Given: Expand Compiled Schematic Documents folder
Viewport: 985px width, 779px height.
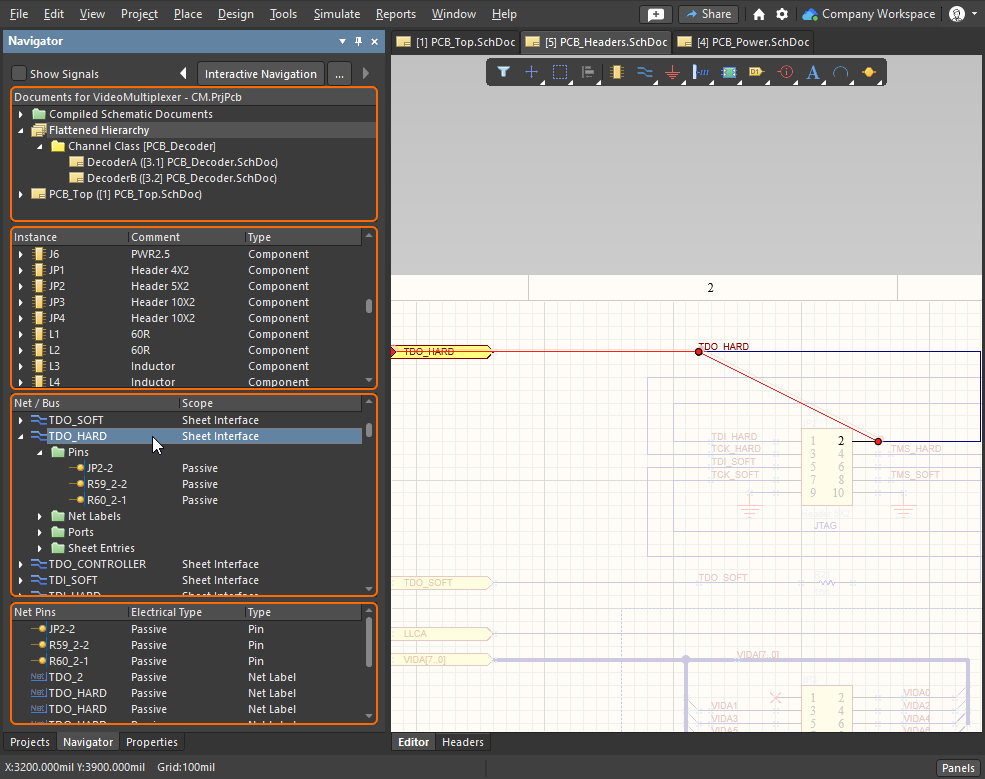Looking at the screenshot, I should click(21, 114).
